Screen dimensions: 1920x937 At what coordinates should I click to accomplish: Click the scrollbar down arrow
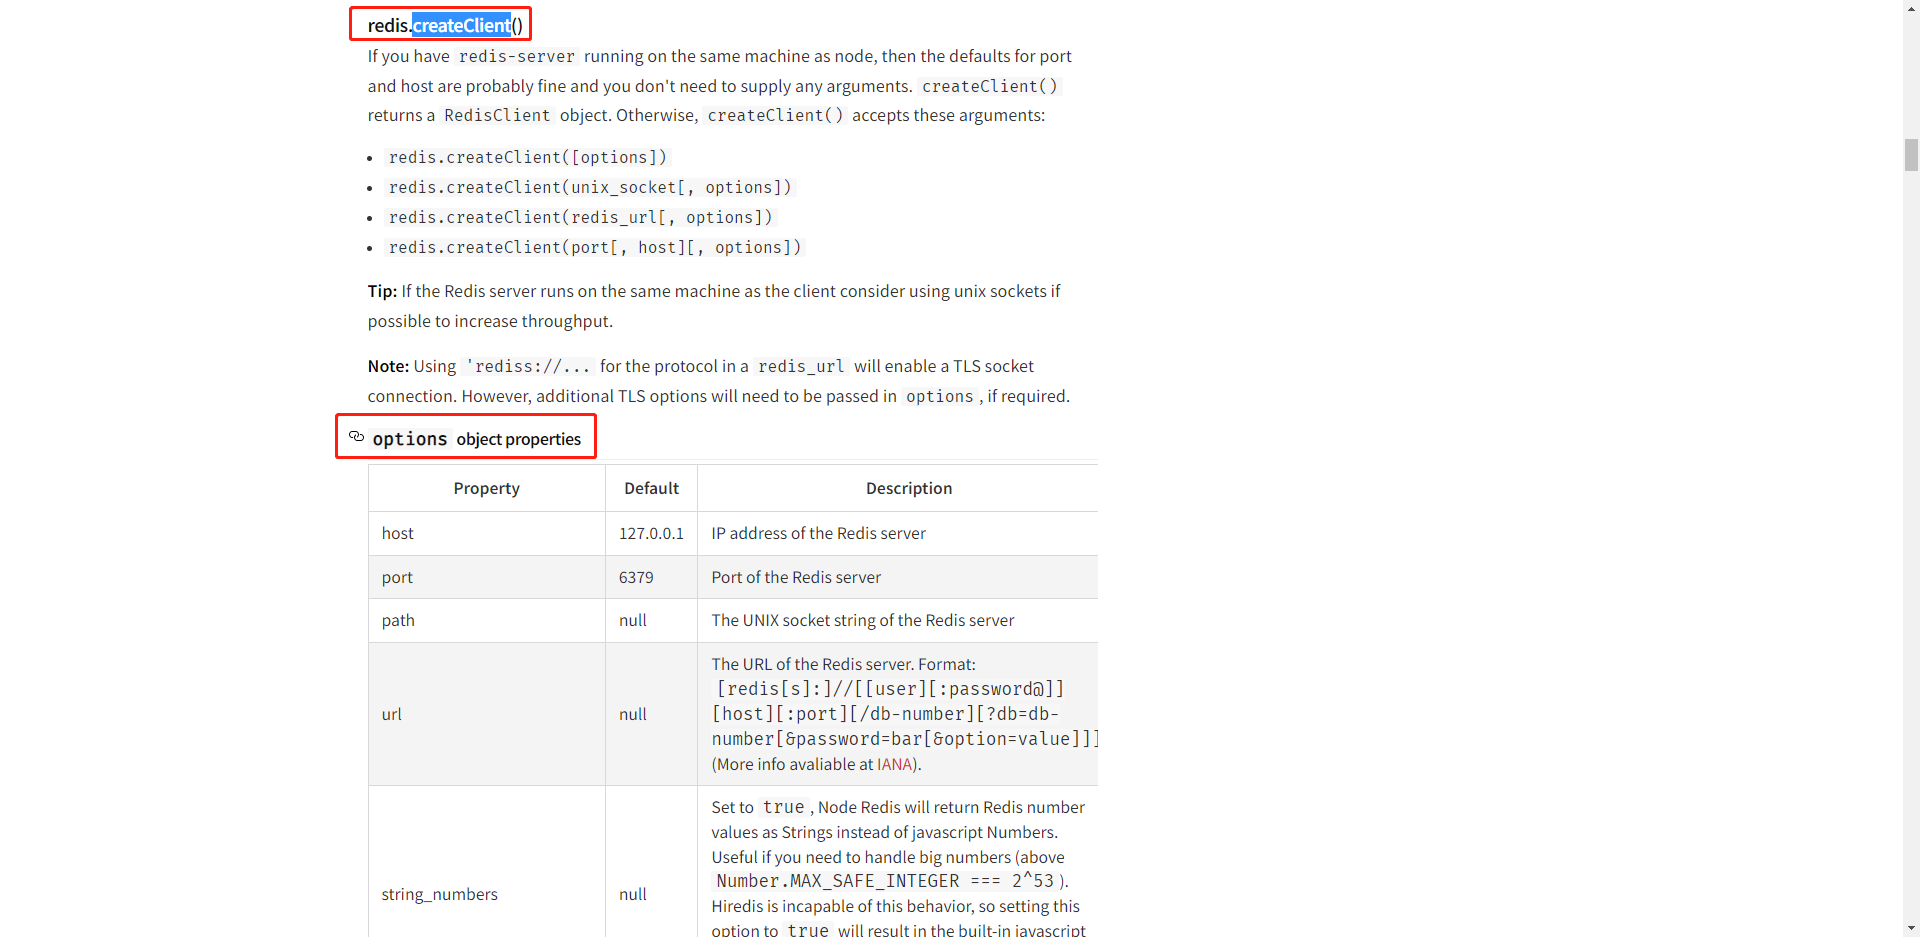[1911, 928]
